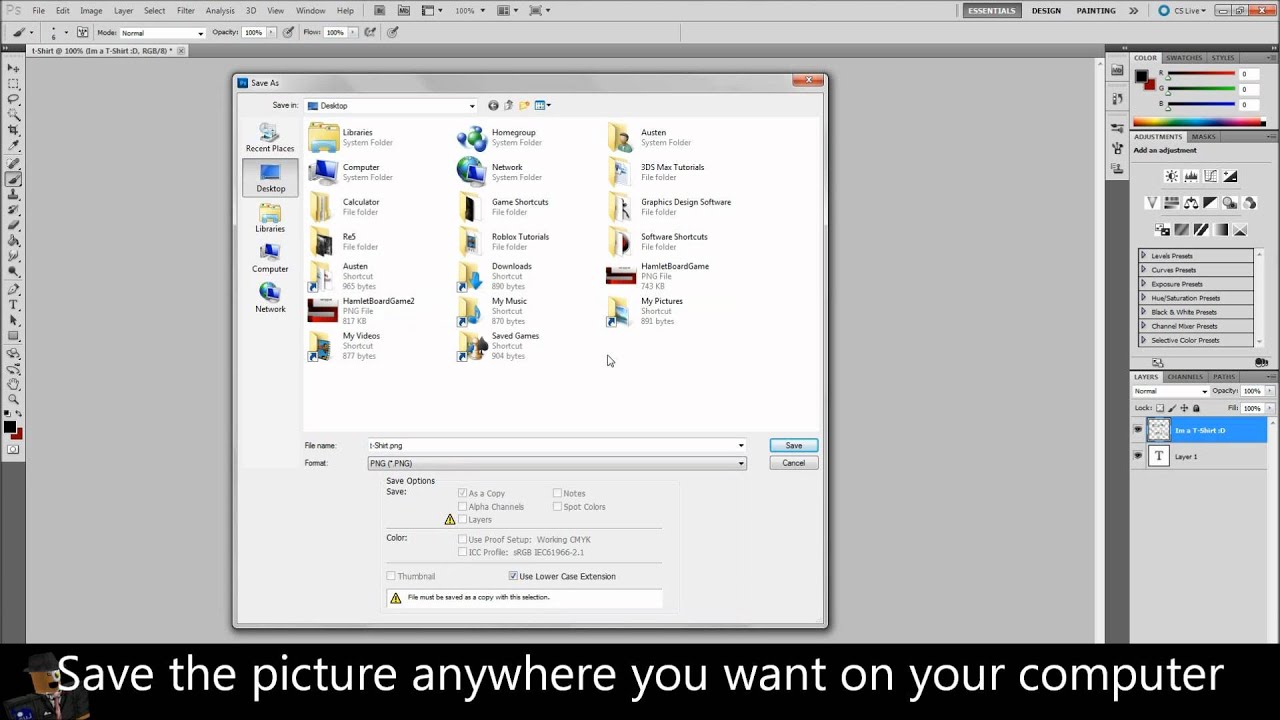Viewport: 1280px width, 720px height.
Task: Select the Eraser tool
Action: (14, 225)
